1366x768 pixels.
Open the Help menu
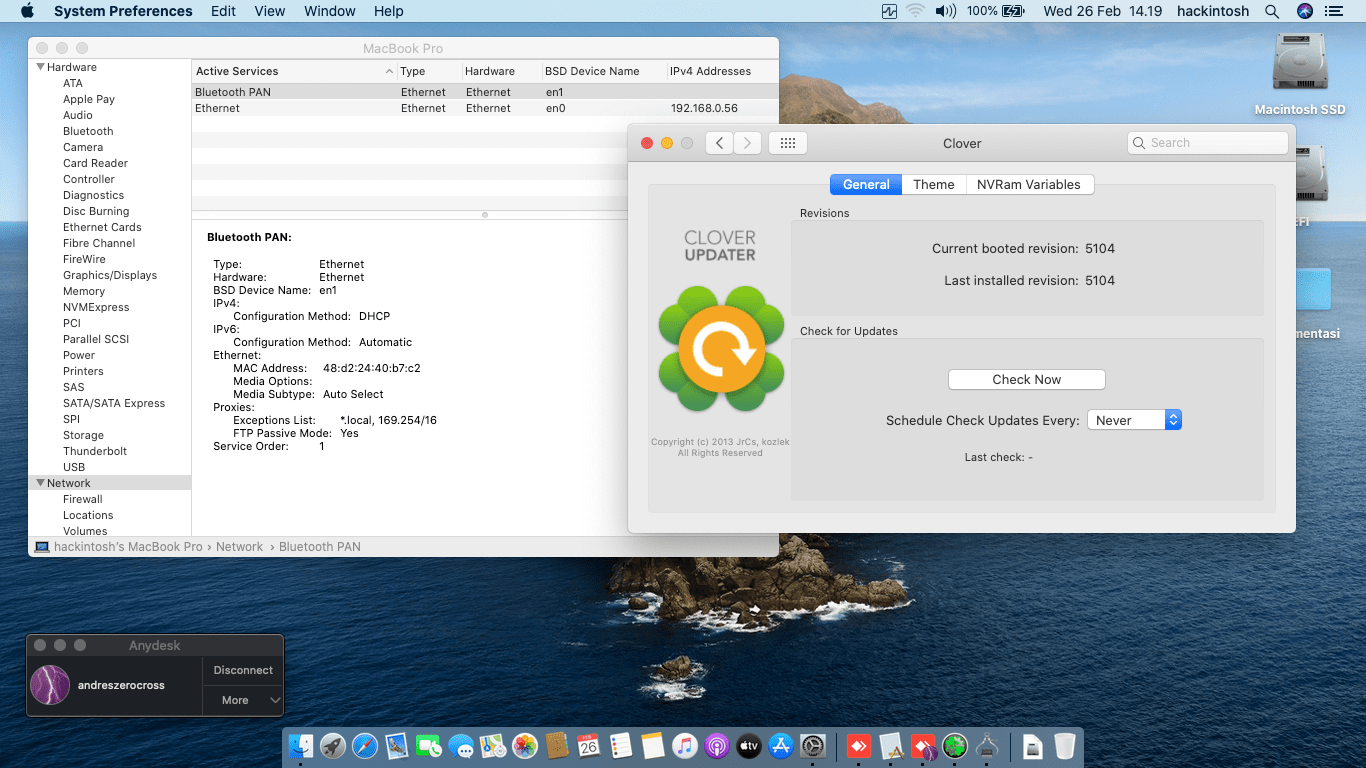tap(389, 11)
